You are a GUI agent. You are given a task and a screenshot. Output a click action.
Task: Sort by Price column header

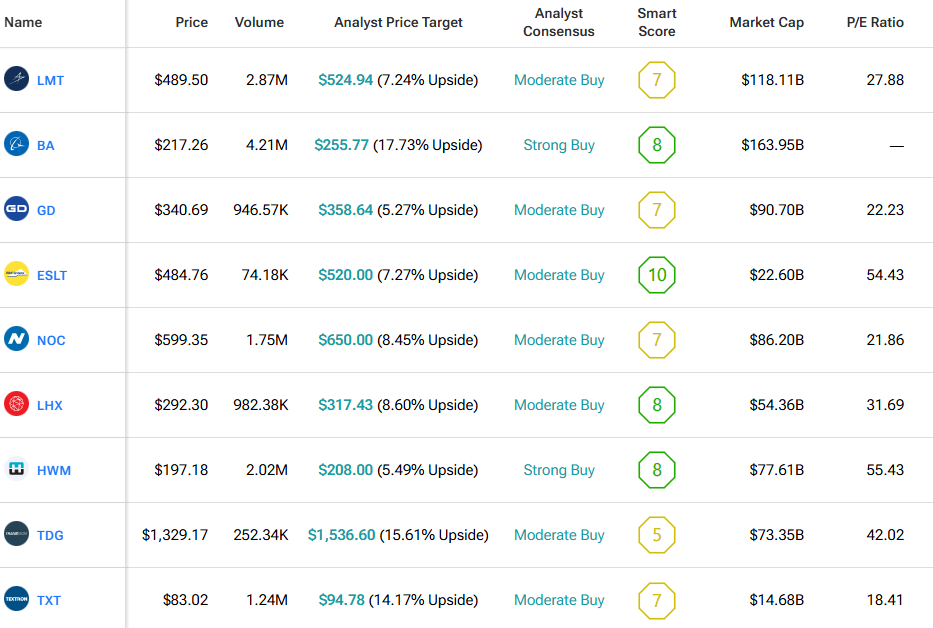[191, 22]
